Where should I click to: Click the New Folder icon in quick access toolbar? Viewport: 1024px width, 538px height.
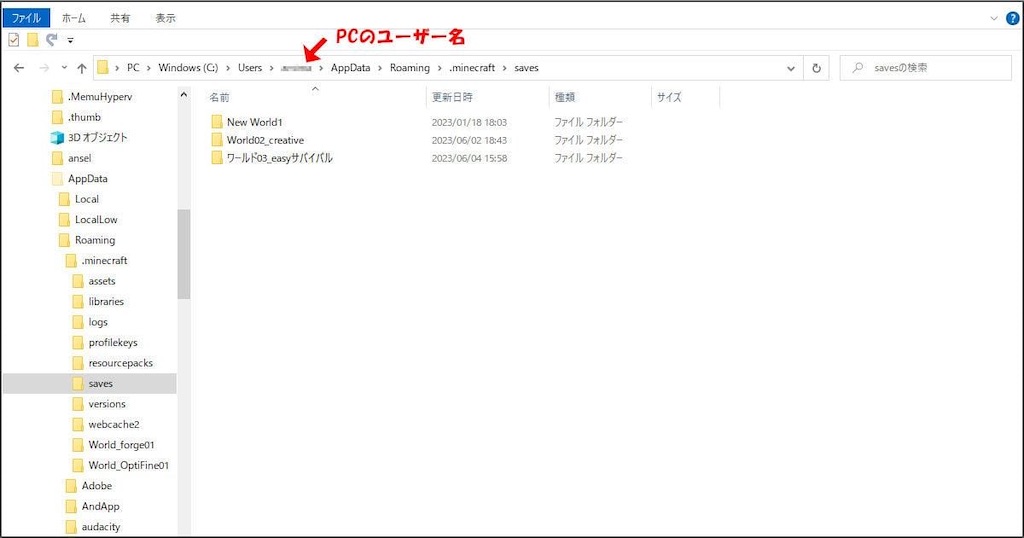(x=33, y=40)
